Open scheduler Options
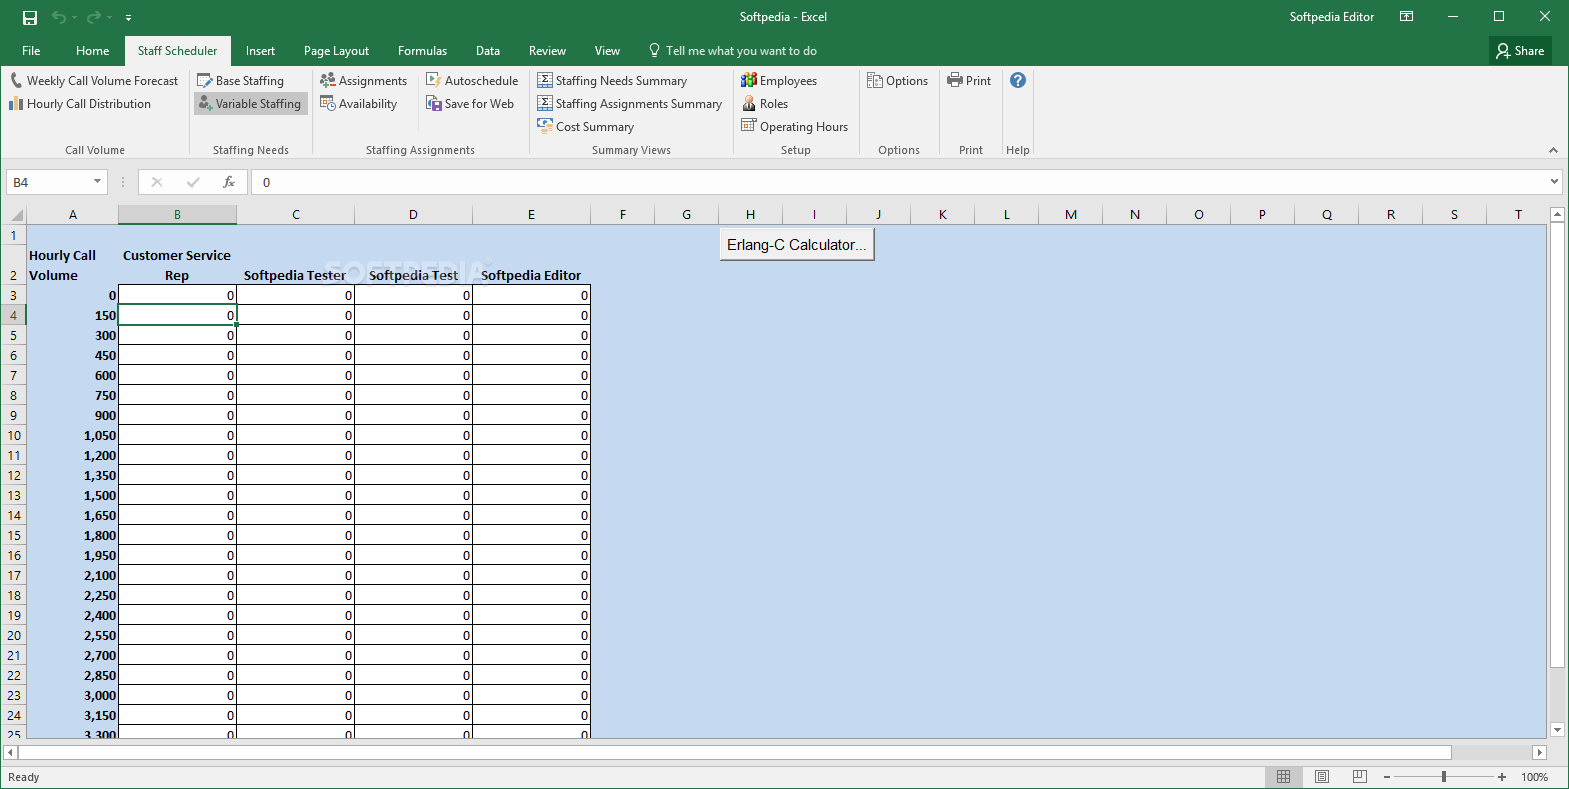 (x=898, y=81)
